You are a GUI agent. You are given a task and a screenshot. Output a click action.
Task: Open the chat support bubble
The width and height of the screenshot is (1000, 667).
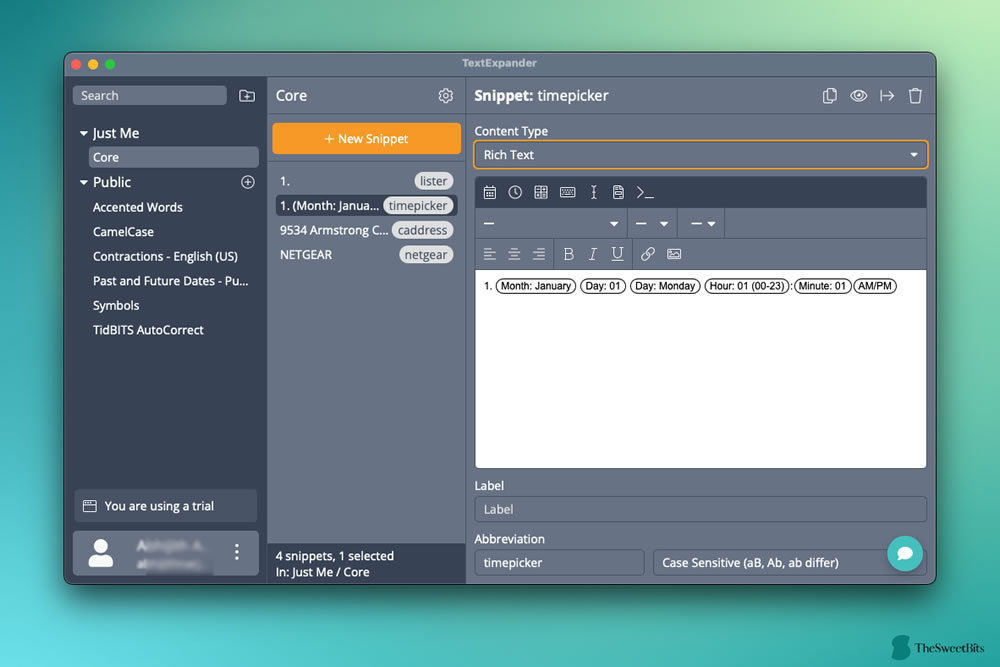coord(904,553)
